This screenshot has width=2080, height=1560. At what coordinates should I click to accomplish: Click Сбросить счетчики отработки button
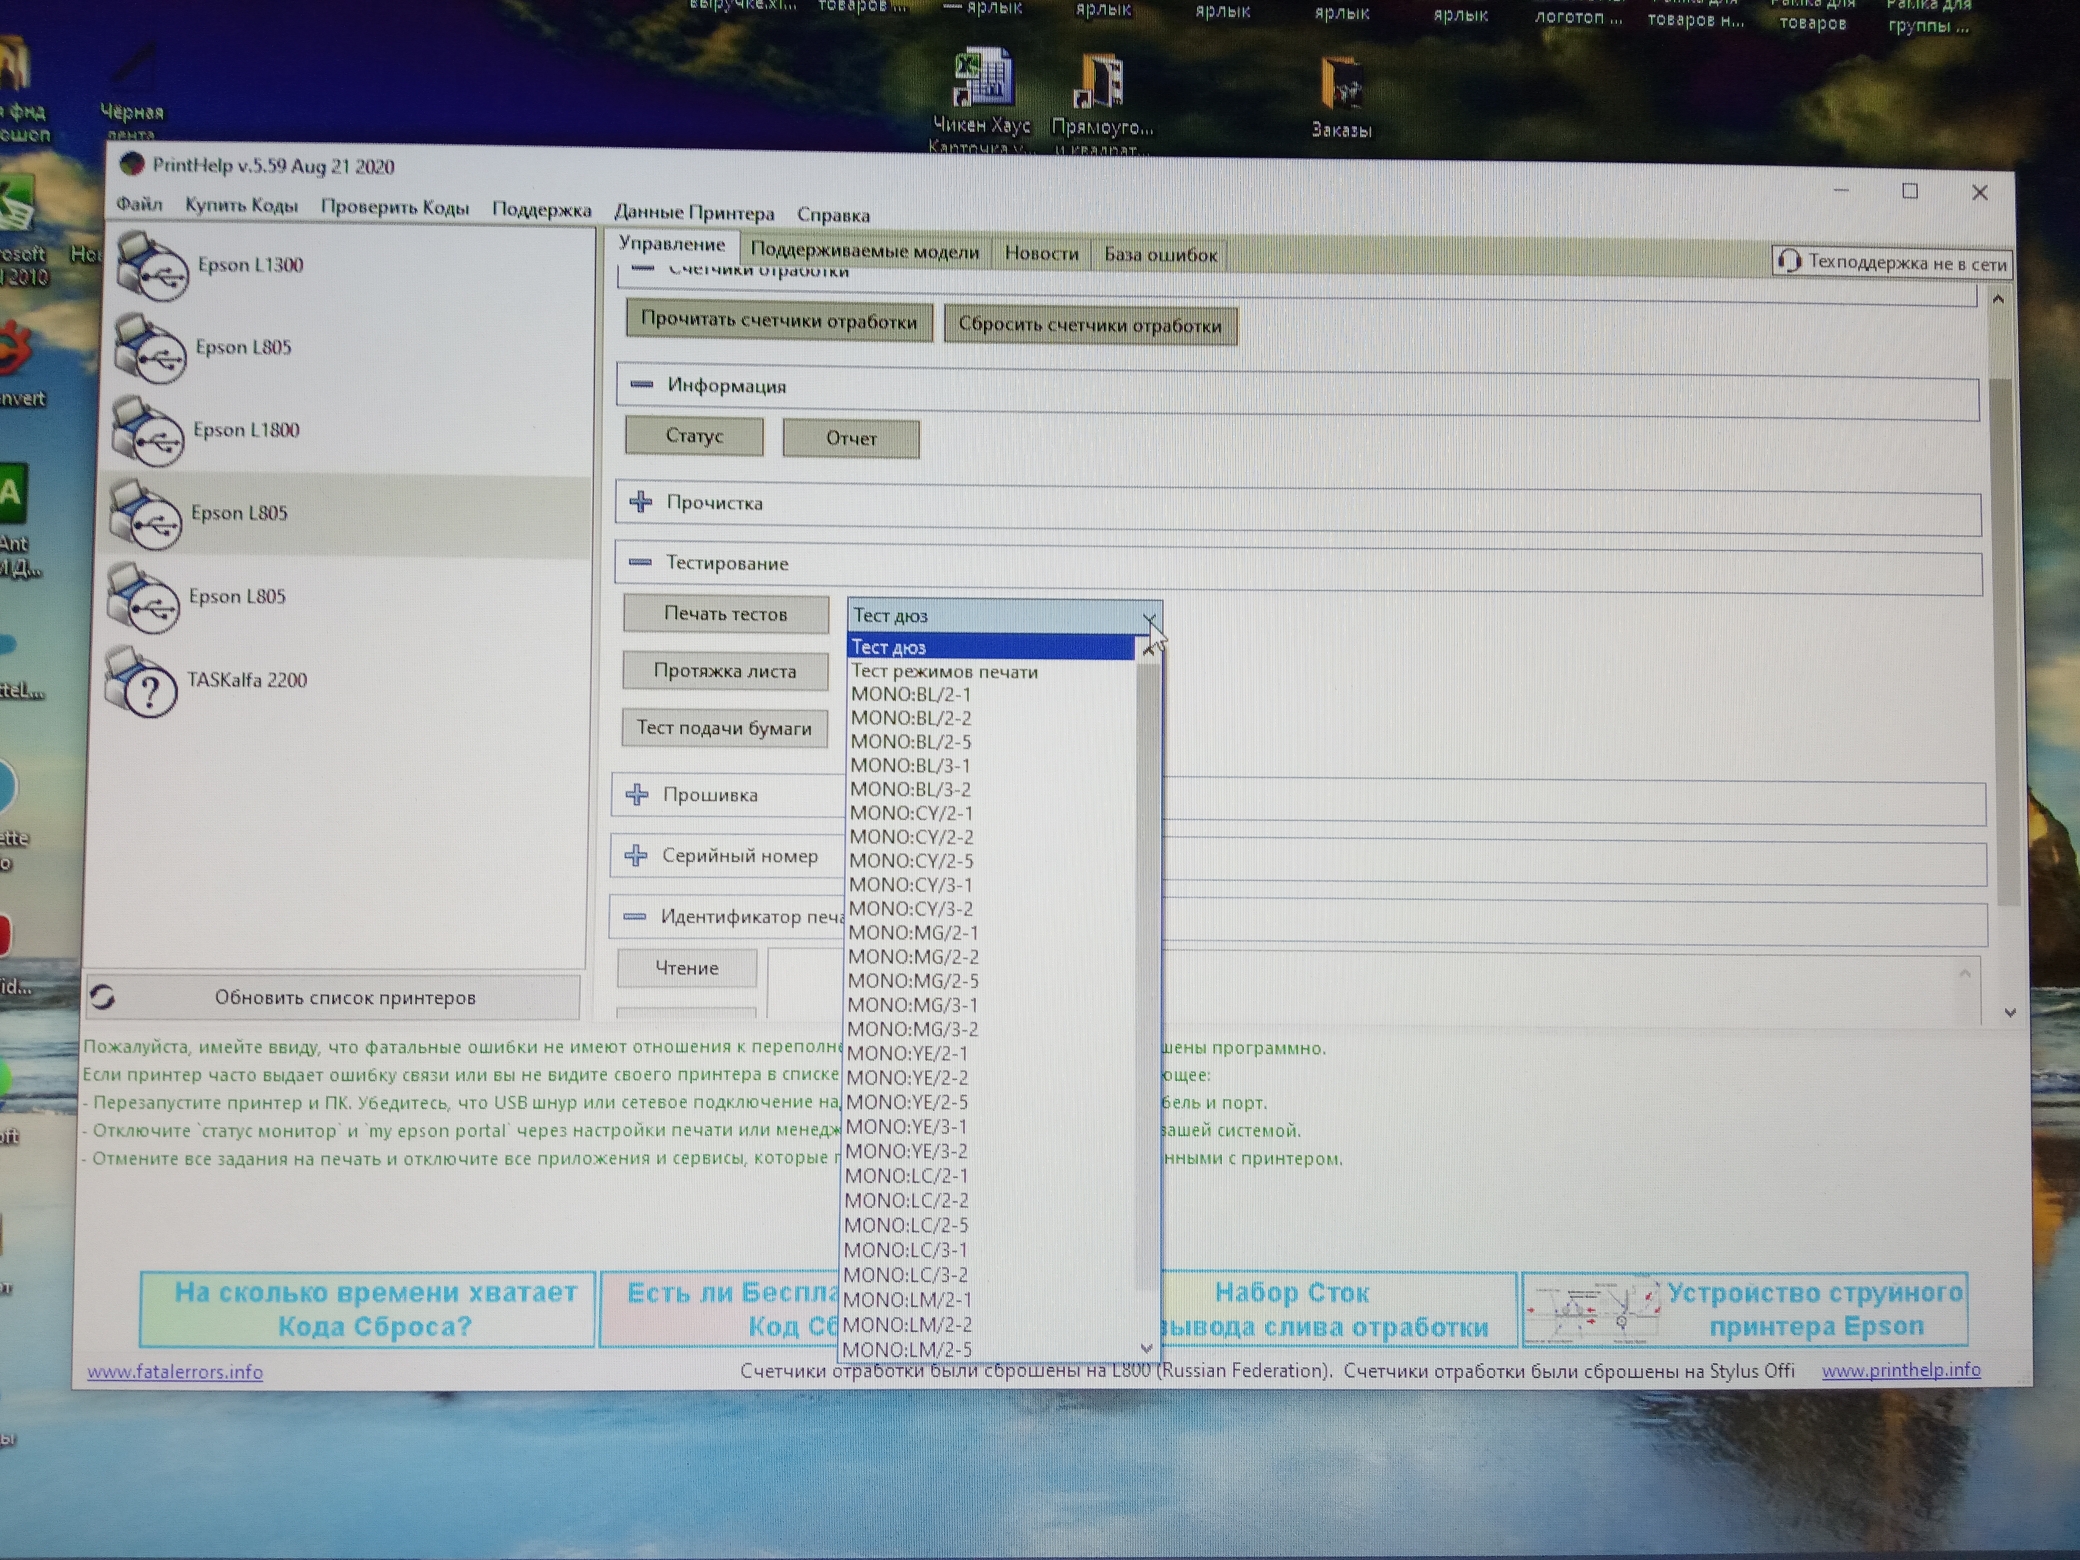1090,325
